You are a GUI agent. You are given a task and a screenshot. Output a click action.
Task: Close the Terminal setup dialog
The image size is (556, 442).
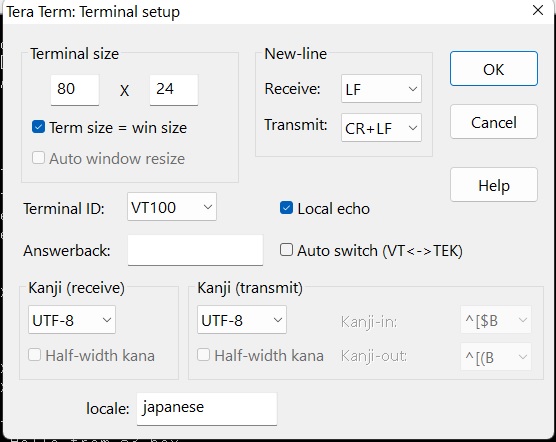(538, 10)
